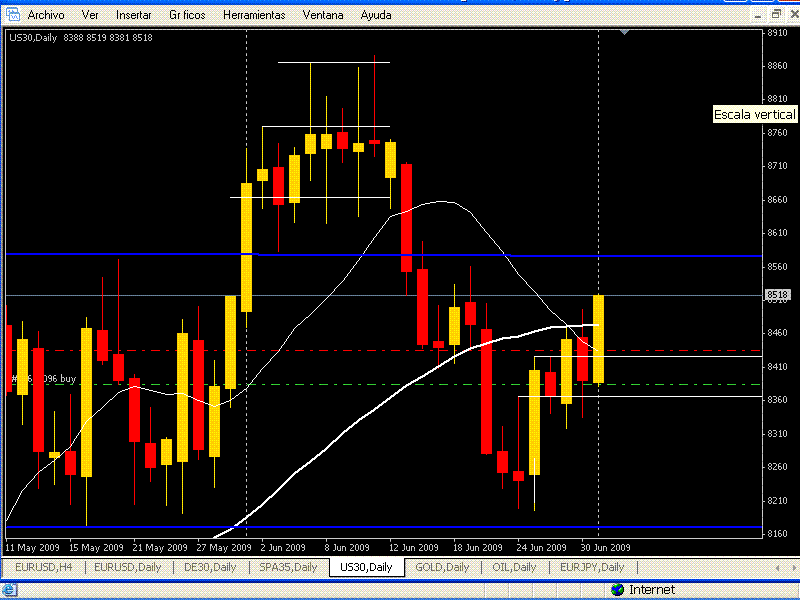This screenshot has width=800, height=600.
Task: Click the chart shift triangle marker
Action: [x=624, y=32]
